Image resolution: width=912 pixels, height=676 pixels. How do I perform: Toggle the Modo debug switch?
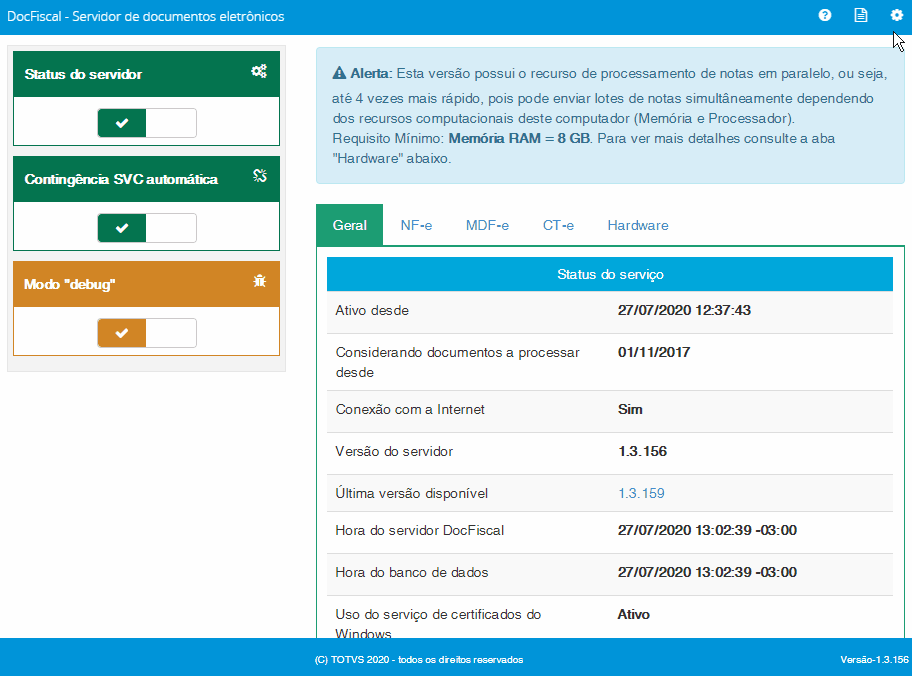(x=147, y=333)
